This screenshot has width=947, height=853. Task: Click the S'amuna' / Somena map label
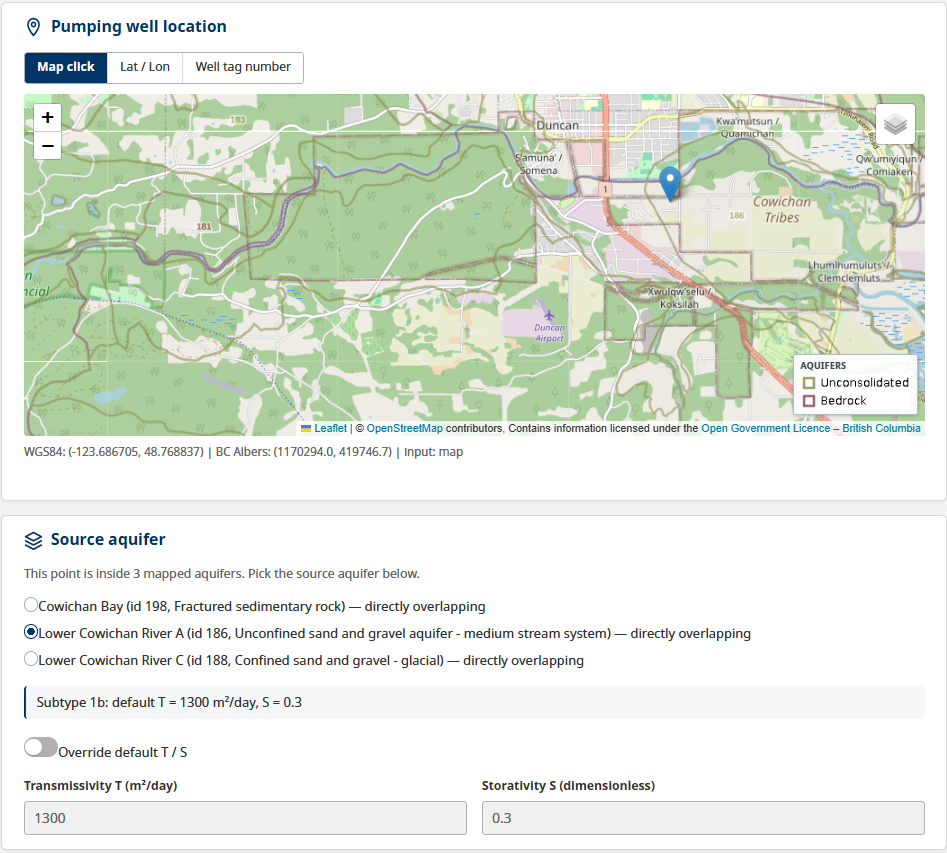click(538, 164)
